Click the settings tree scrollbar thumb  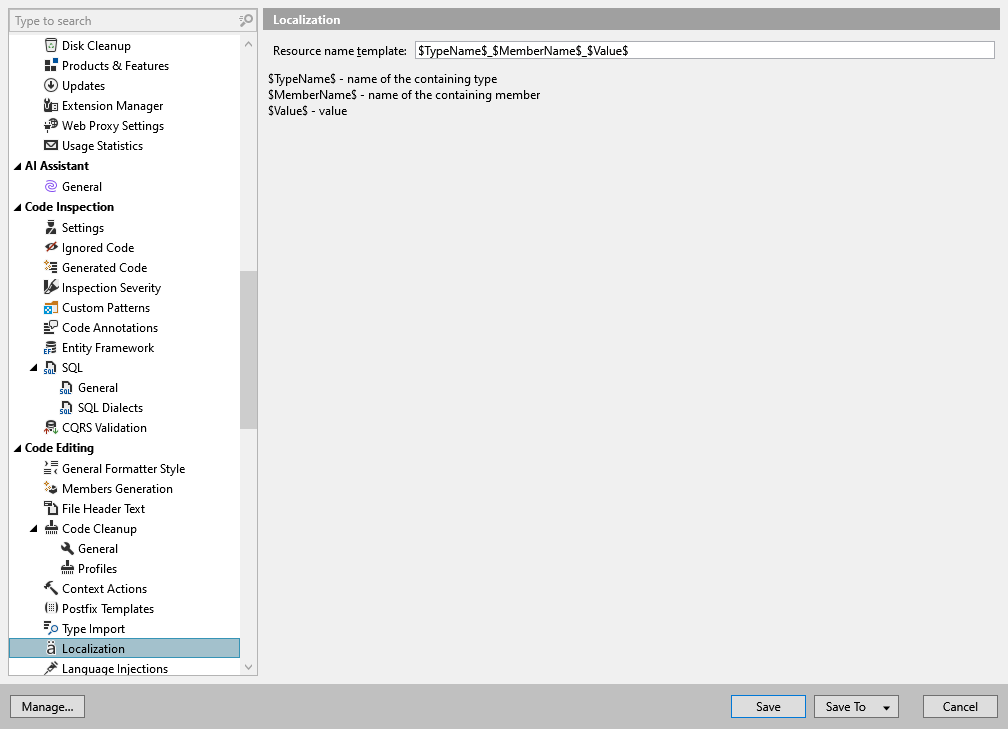248,350
